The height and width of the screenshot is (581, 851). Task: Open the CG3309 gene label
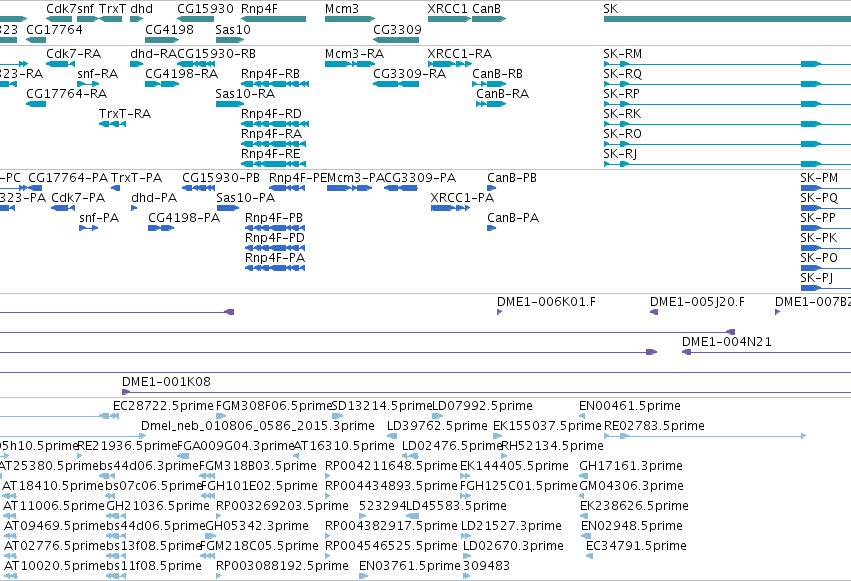coord(397,29)
